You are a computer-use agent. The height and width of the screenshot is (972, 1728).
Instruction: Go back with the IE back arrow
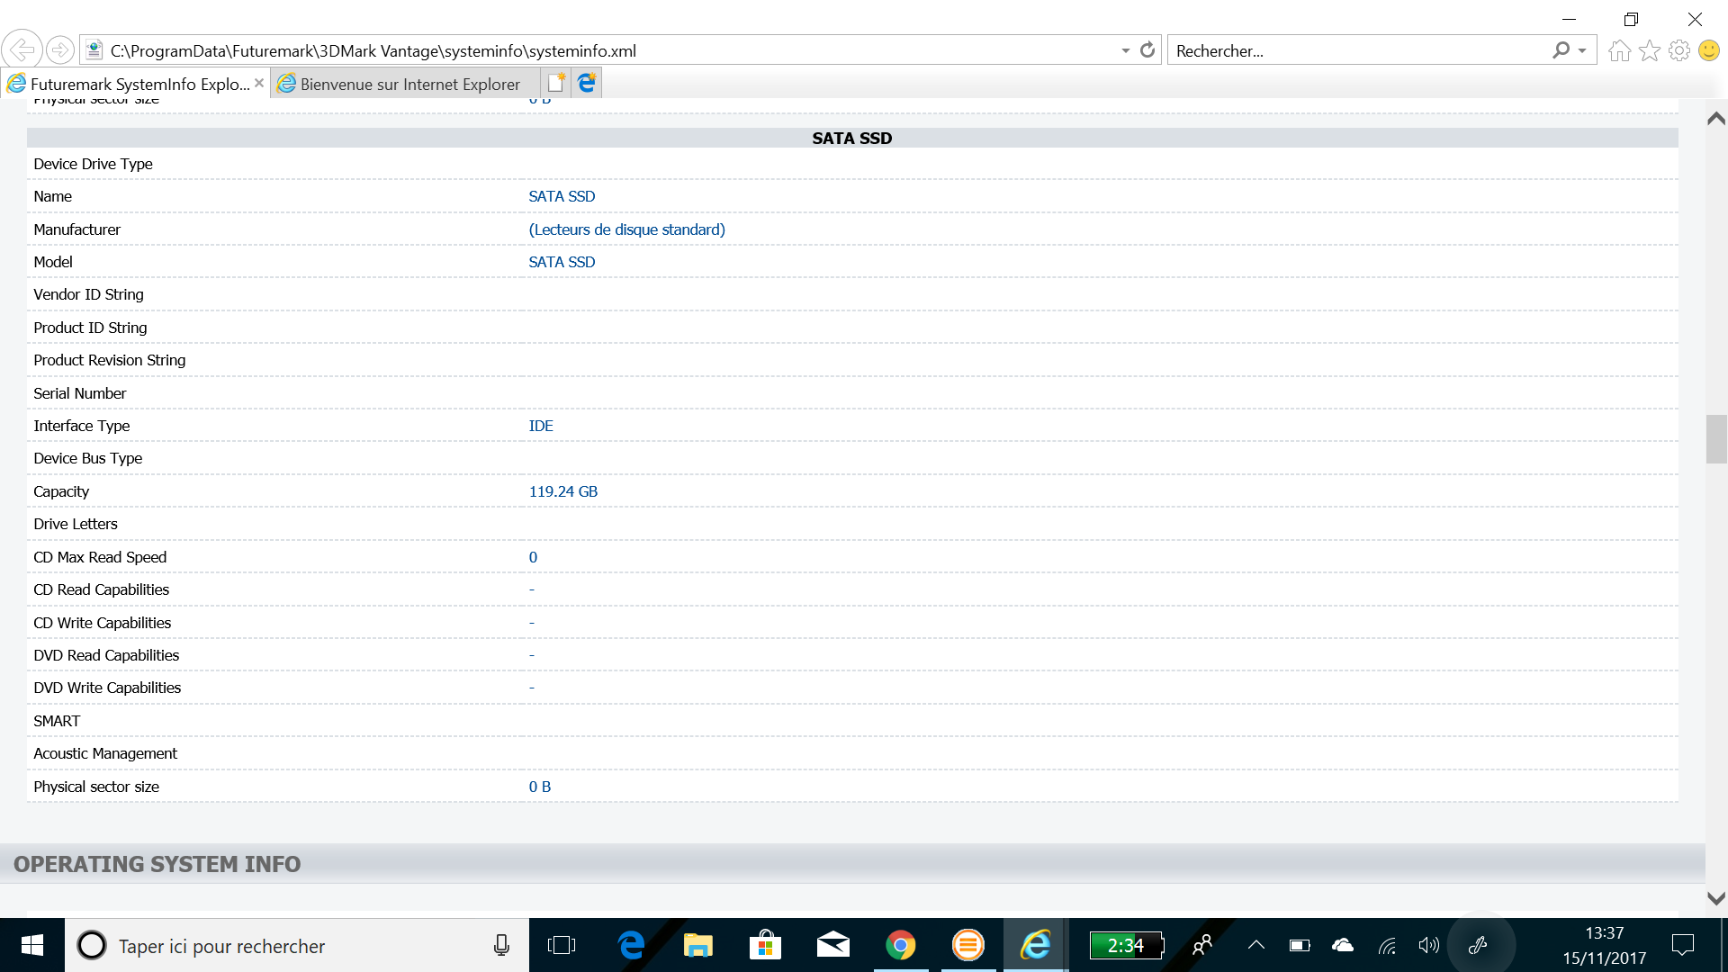pyautogui.click(x=21, y=49)
